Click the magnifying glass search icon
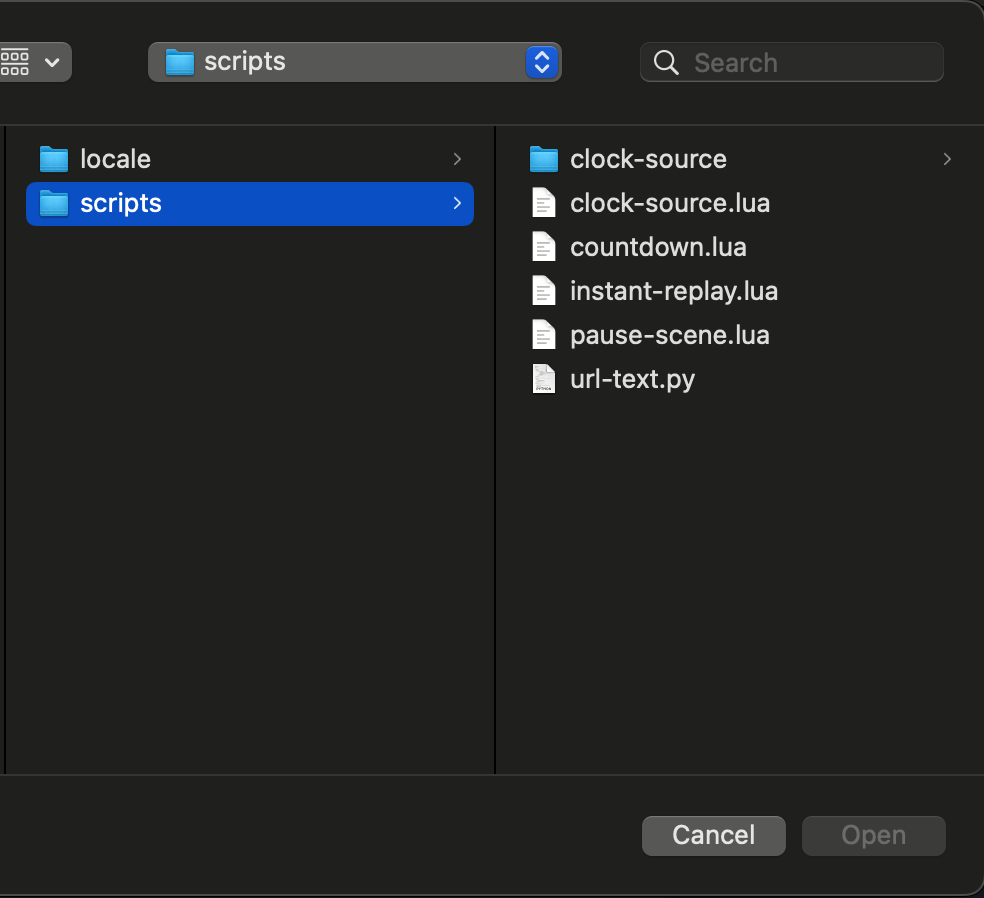This screenshot has height=898, width=984. [666, 63]
